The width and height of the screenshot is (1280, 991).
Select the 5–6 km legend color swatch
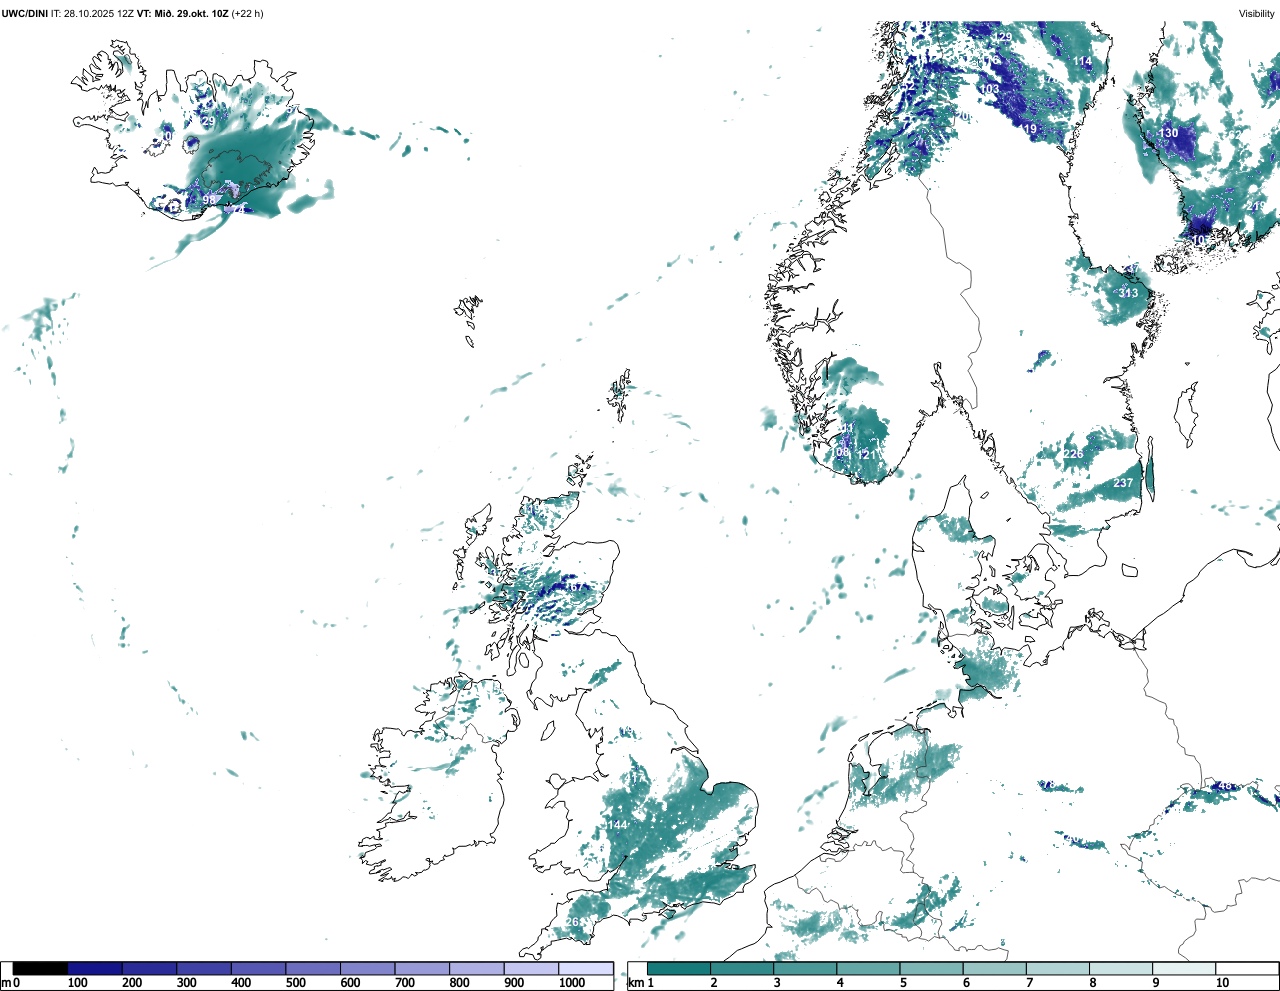coord(931,968)
